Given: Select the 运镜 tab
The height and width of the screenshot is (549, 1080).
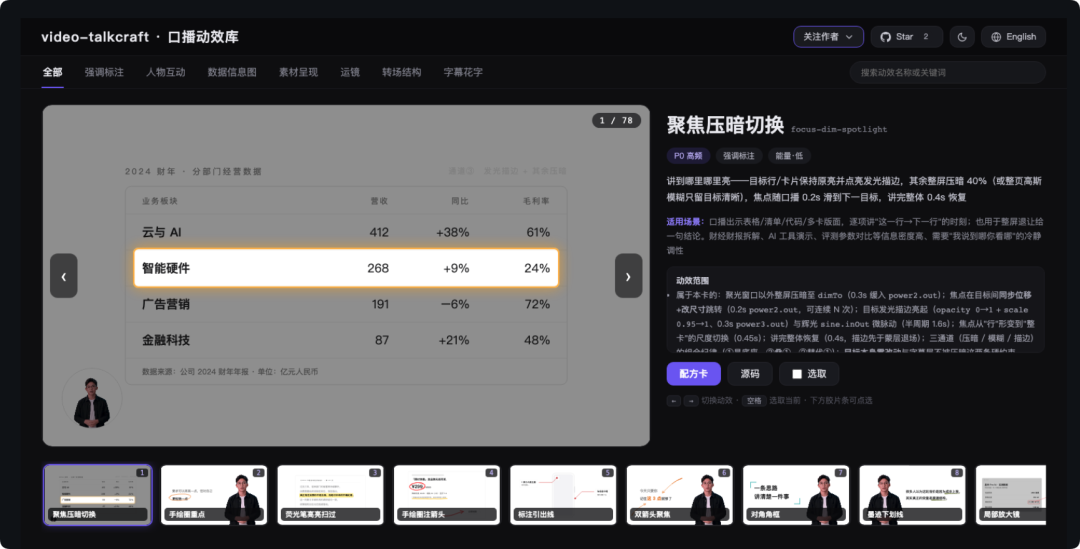Looking at the screenshot, I should tap(350, 72).
